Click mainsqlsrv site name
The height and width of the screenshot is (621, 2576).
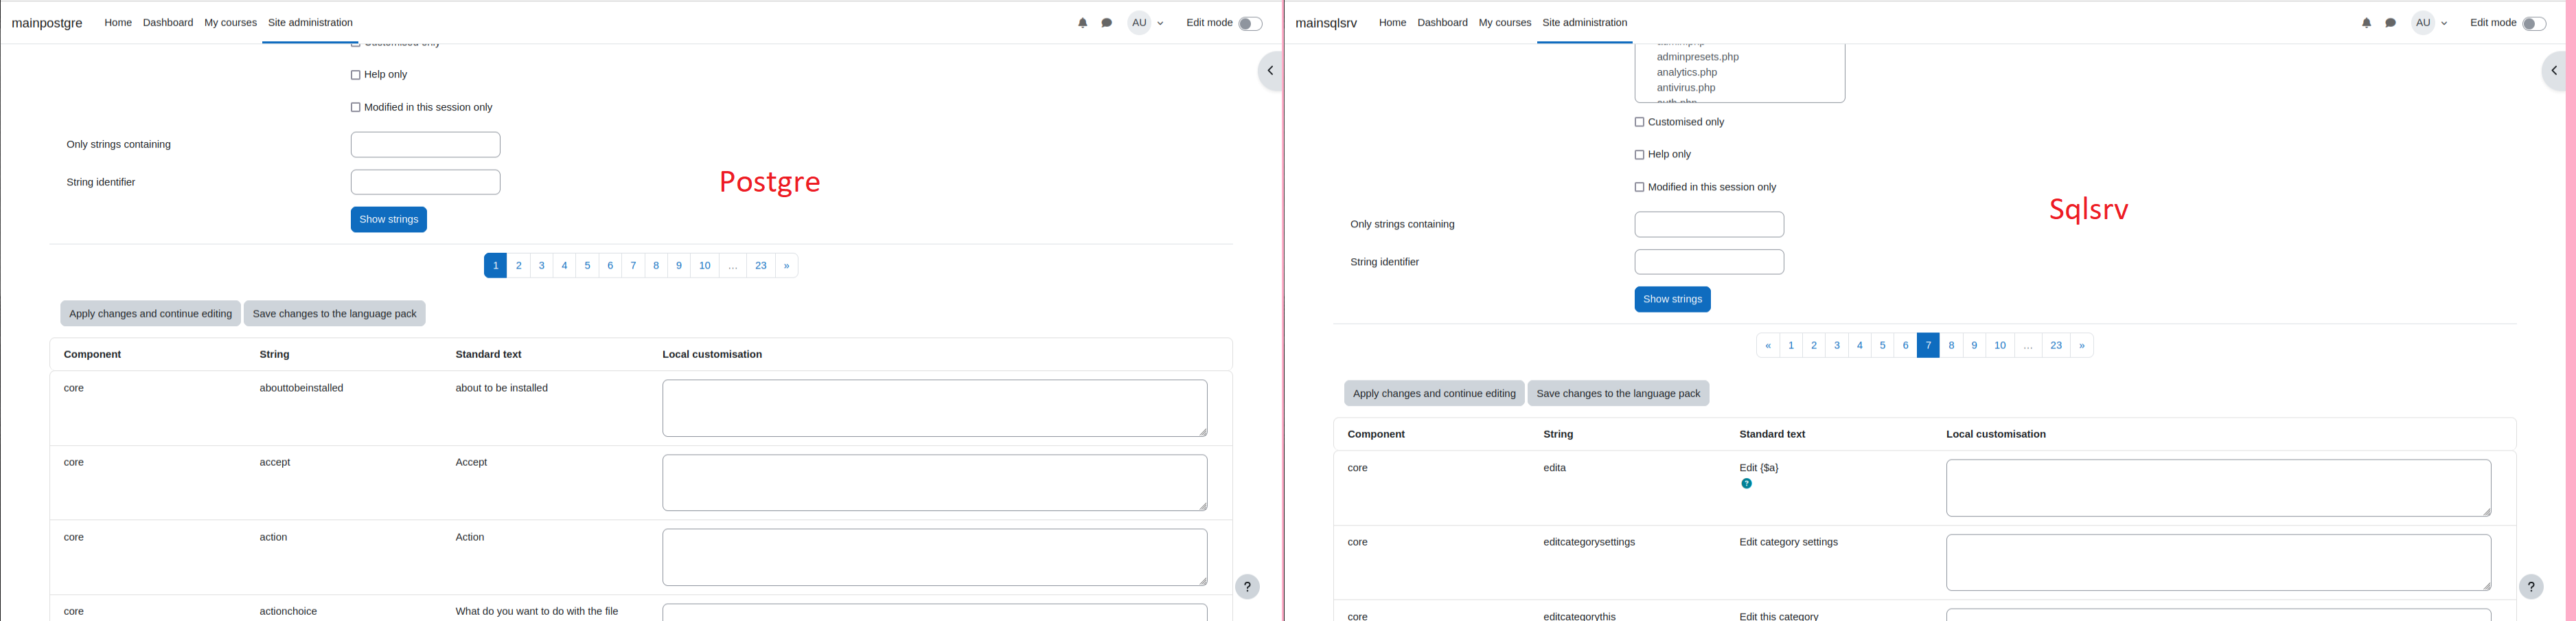(1326, 23)
